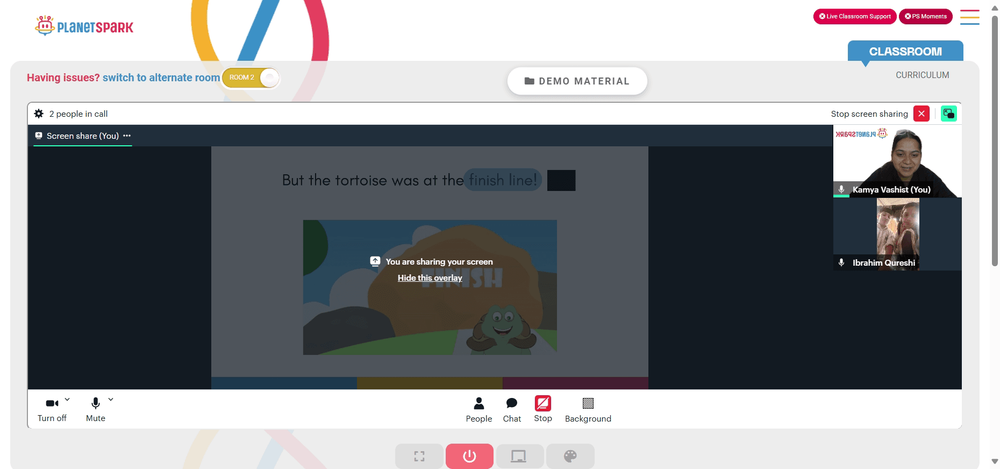Toggle ROOM 2 alternate room switch
Image resolution: width=1000 pixels, height=469 pixels.
point(251,77)
